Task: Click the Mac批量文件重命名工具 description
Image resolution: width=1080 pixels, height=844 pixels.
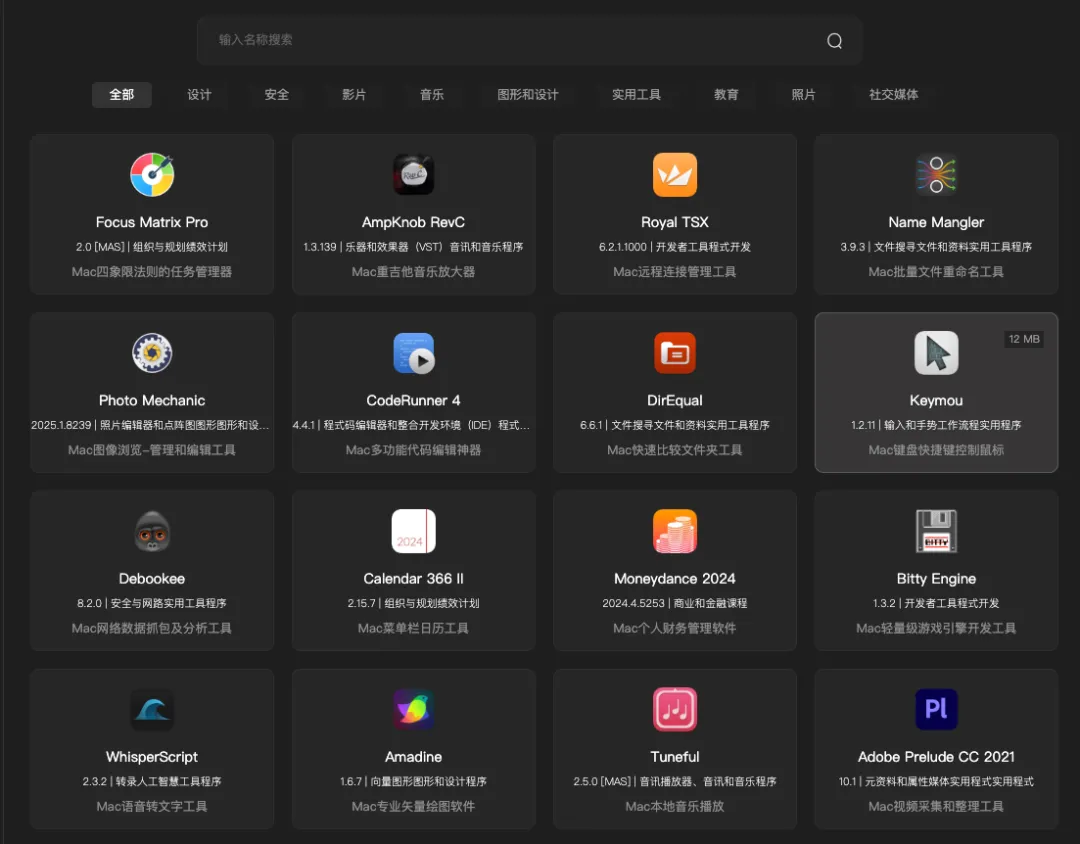Action: point(936,272)
